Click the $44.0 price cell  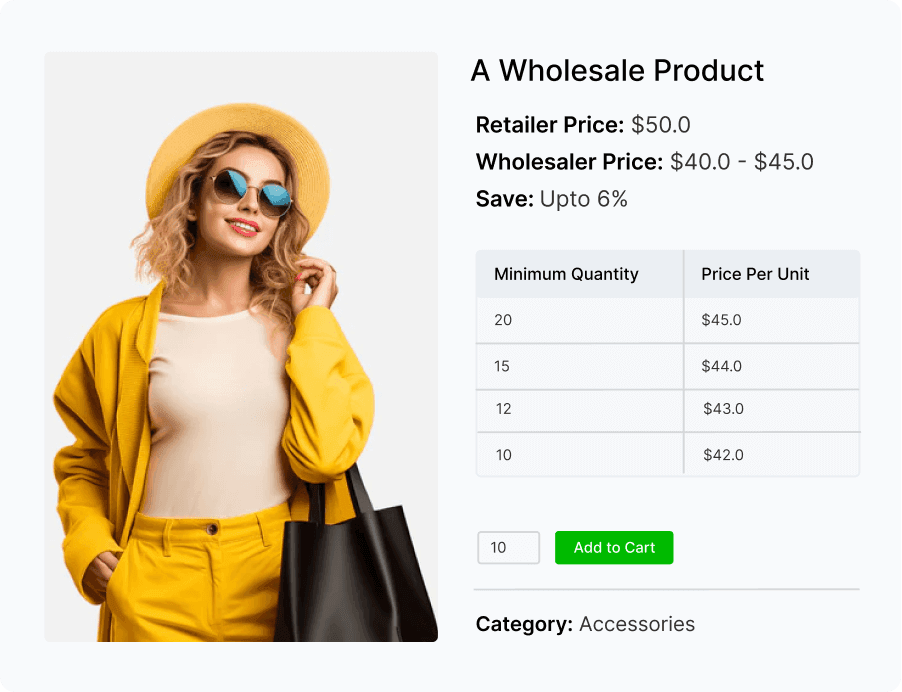pos(772,366)
